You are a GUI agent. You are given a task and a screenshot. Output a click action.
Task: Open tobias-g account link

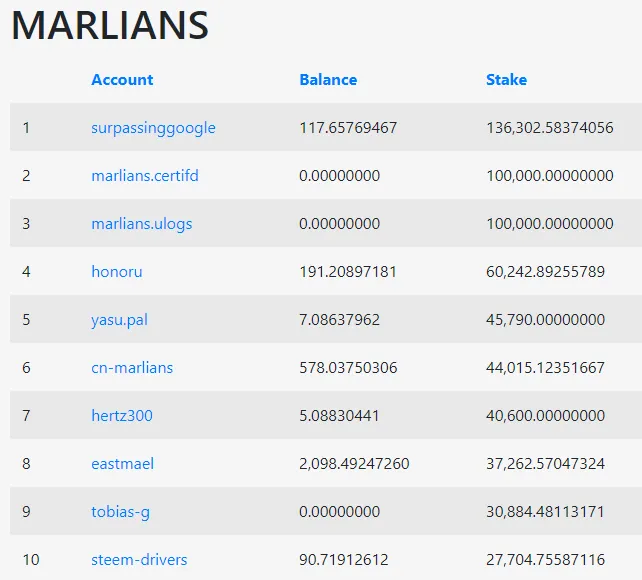click(120, 512)
